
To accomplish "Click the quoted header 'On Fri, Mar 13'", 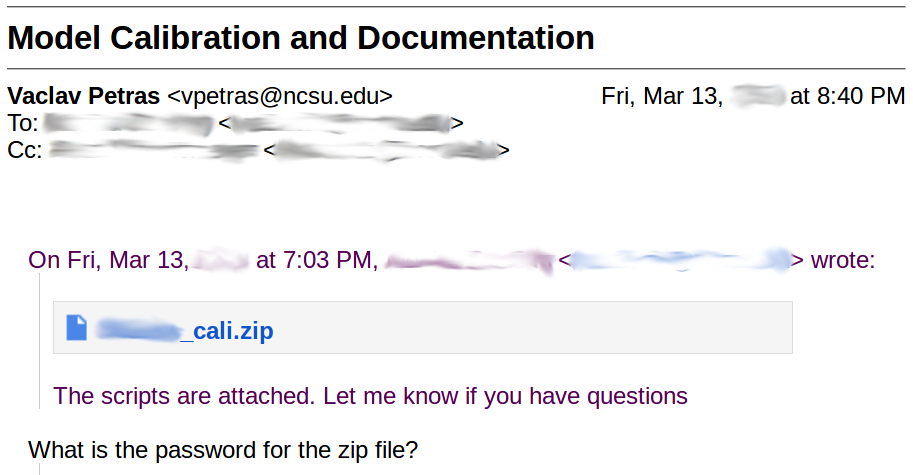I will (x=108, y=260).
